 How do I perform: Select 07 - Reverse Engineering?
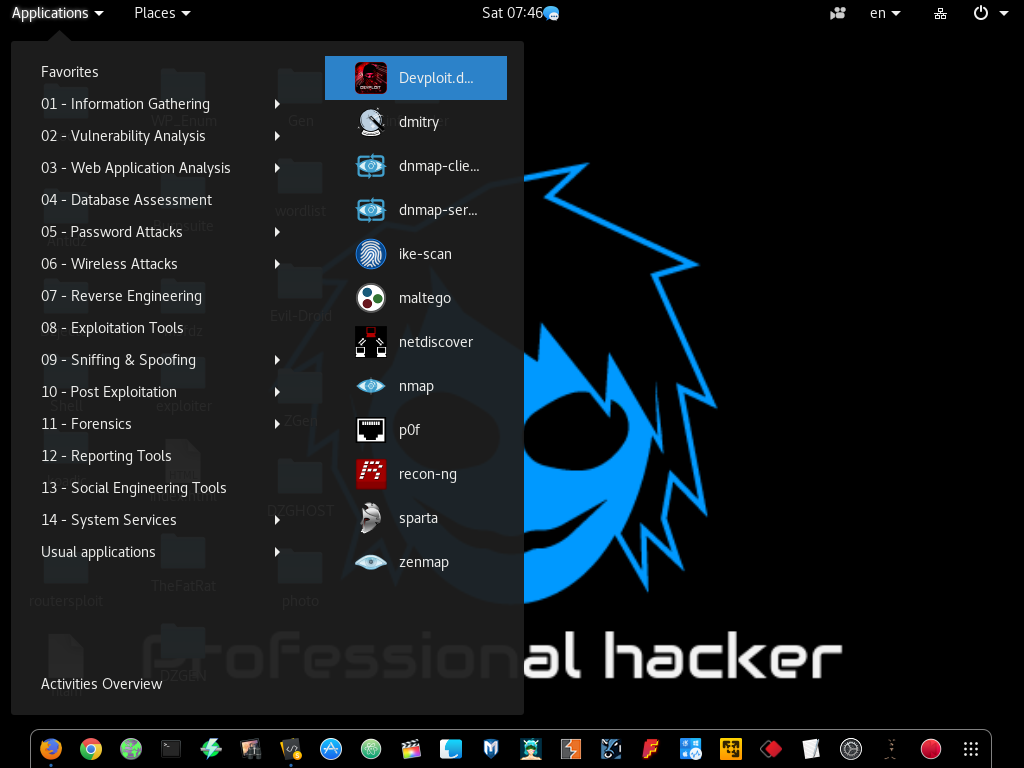tap(121, 296)
